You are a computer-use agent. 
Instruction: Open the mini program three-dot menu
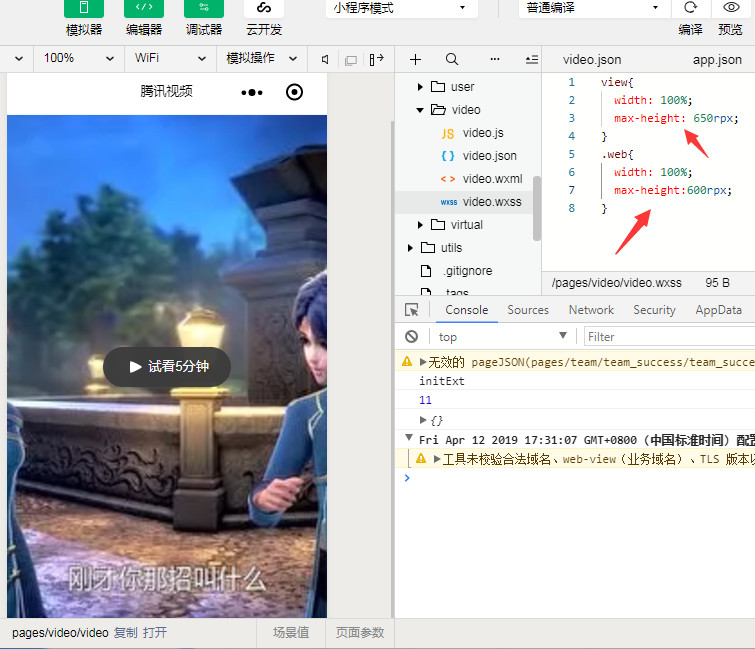[252, 92]
